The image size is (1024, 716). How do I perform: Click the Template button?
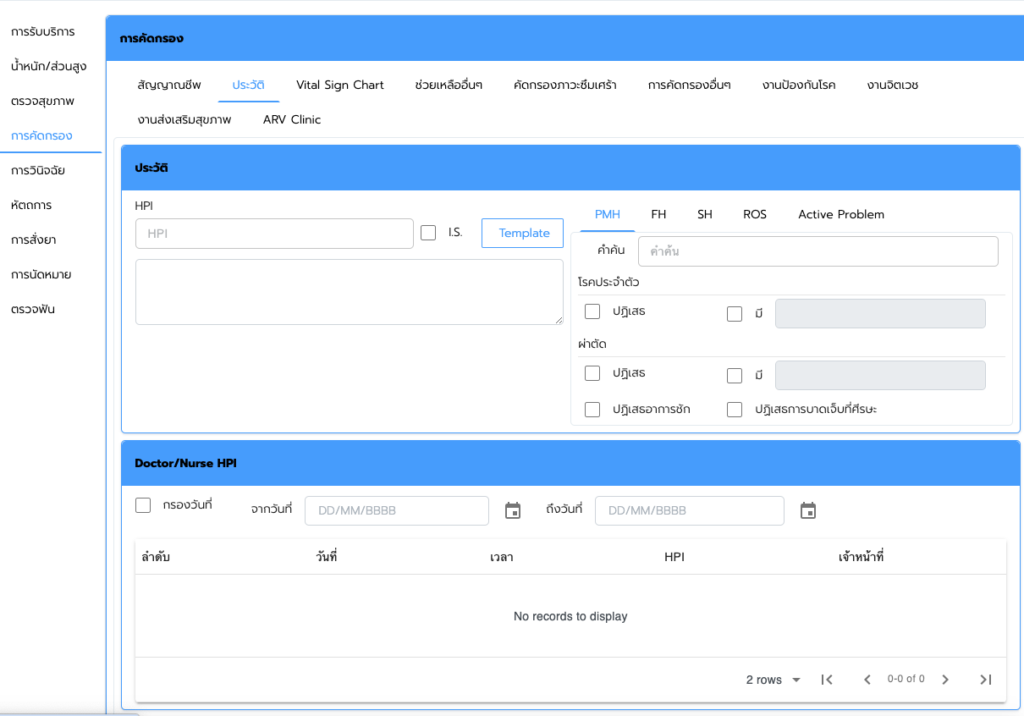[523, 233]
